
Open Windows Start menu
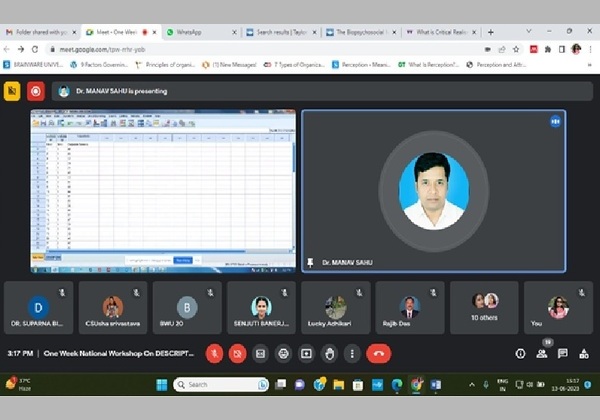click(x=162, y=385)
